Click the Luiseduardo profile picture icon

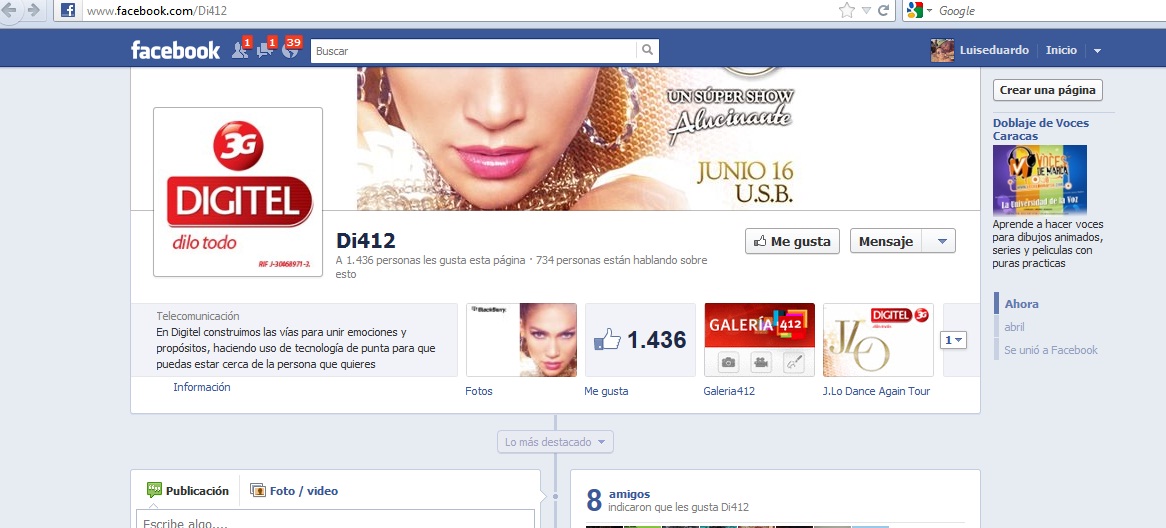(942, 50)
